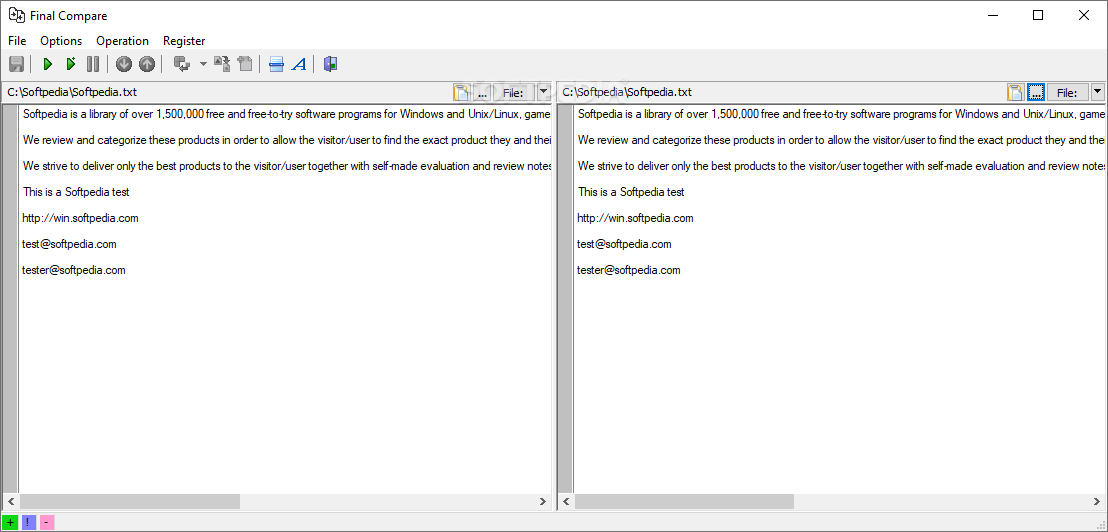Viewport: 1108px width, 532px height.
Task: Click 'We review and categorize' line in left pane
Action: click(287, 140)
